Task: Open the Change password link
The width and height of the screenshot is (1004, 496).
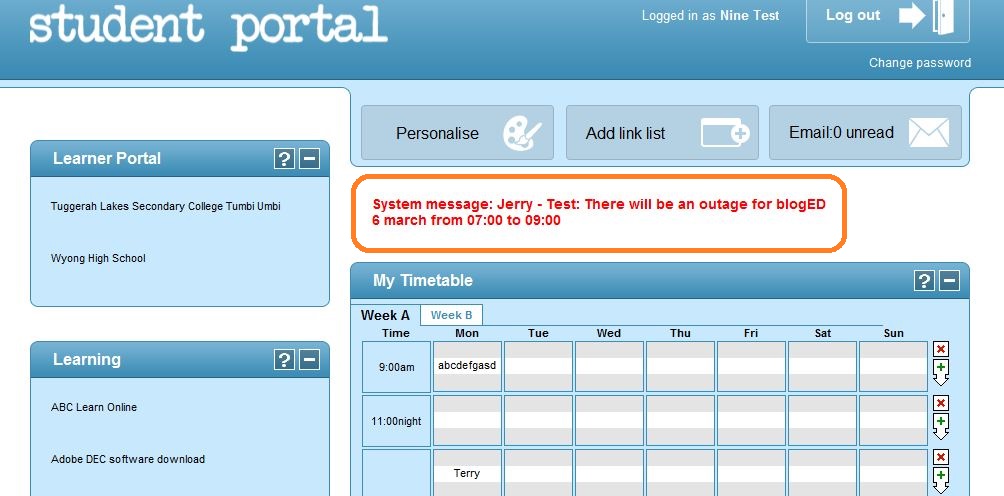Action: click(x=919, y=63)
